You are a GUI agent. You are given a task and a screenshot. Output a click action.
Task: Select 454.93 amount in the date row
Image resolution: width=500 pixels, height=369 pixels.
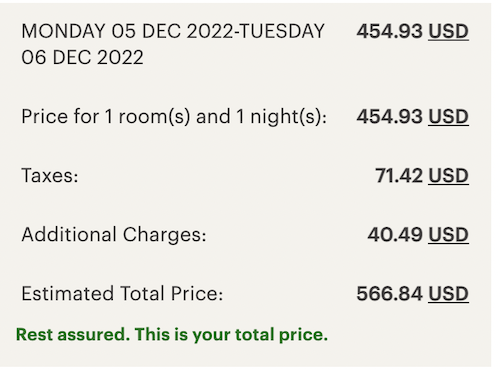(390, 31)
